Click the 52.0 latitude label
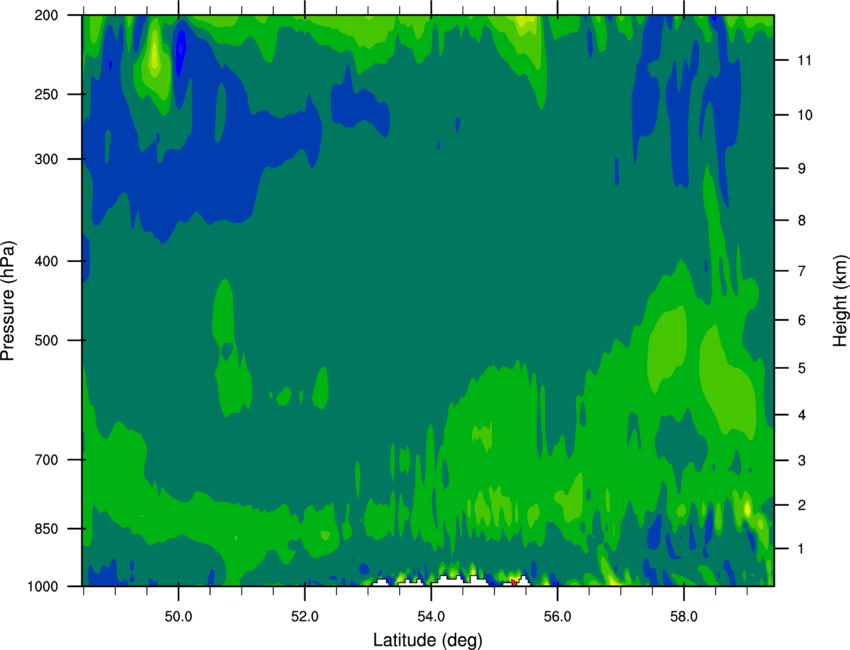The height and width of the screenshot is (650, 850). tap(305, 617)
